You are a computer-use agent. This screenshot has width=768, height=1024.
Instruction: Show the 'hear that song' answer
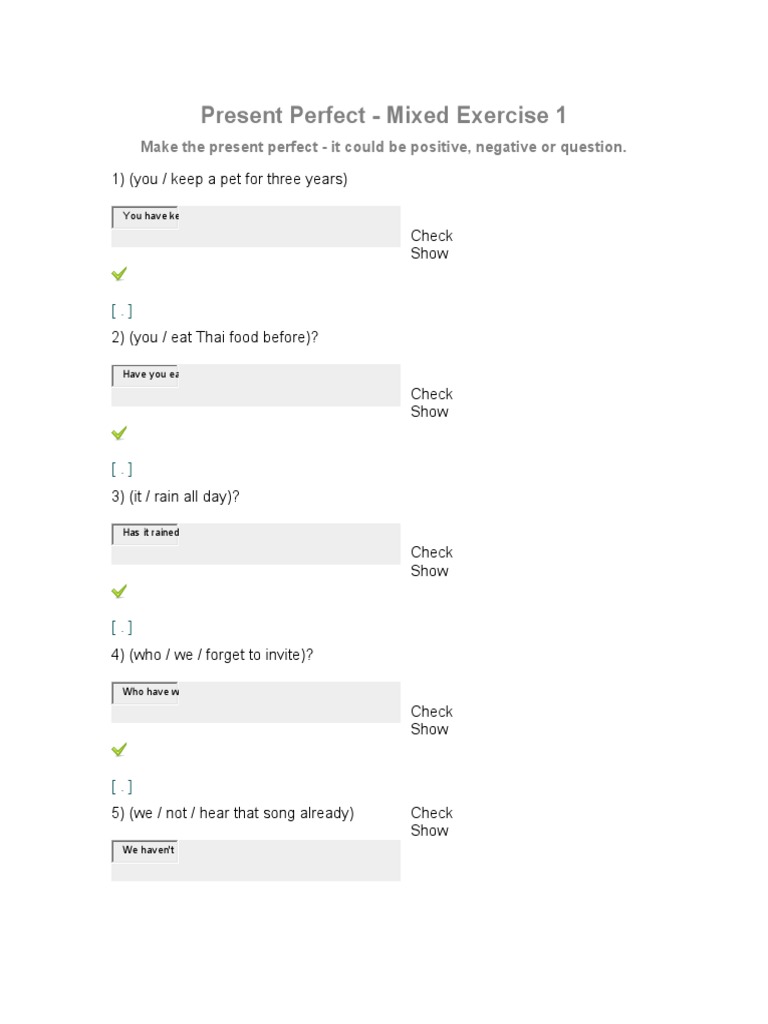point(429,831)
